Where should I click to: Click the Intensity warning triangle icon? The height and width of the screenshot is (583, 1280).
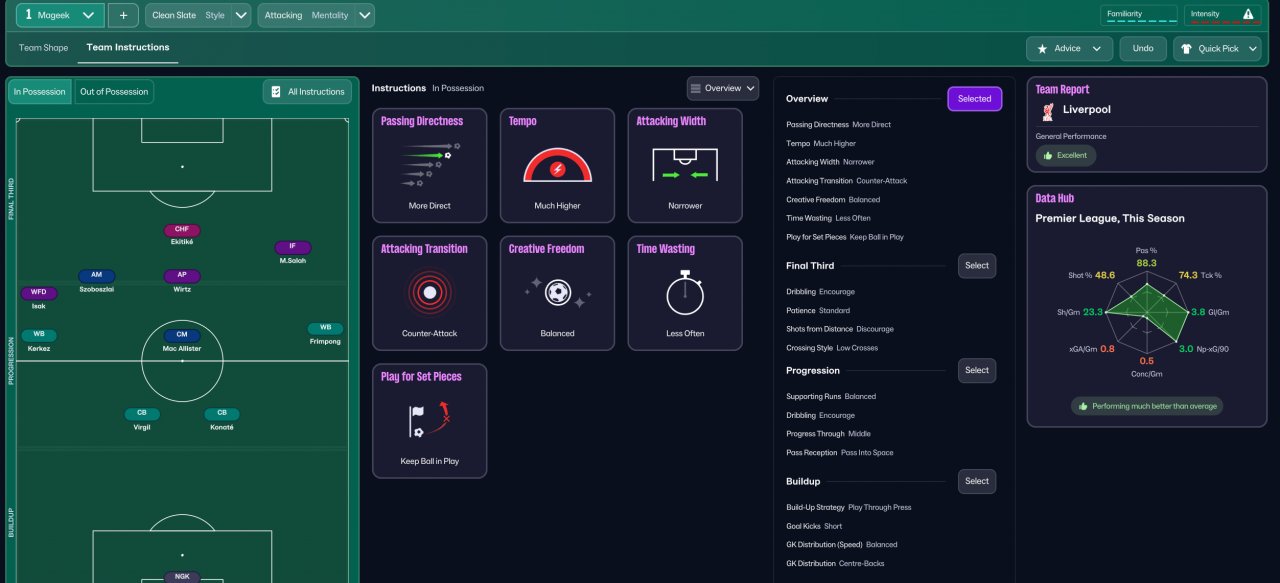(x=1248, y=14)
